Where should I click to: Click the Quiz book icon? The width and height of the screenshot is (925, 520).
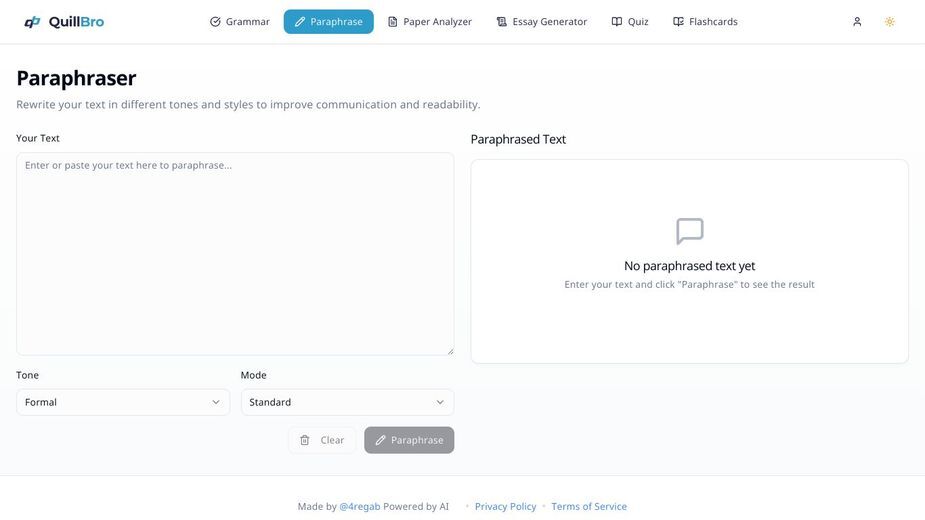(616, 22)
